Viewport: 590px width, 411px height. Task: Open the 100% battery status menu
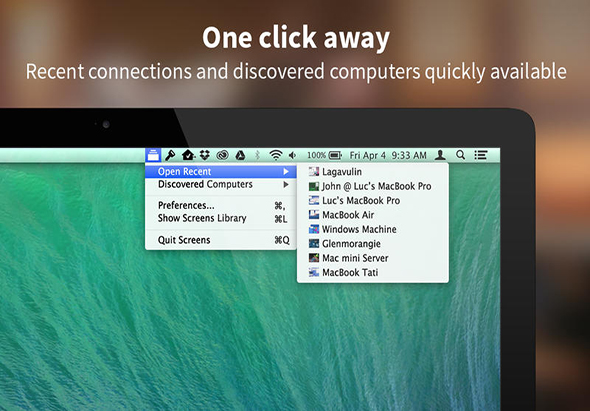pos(324,155)
